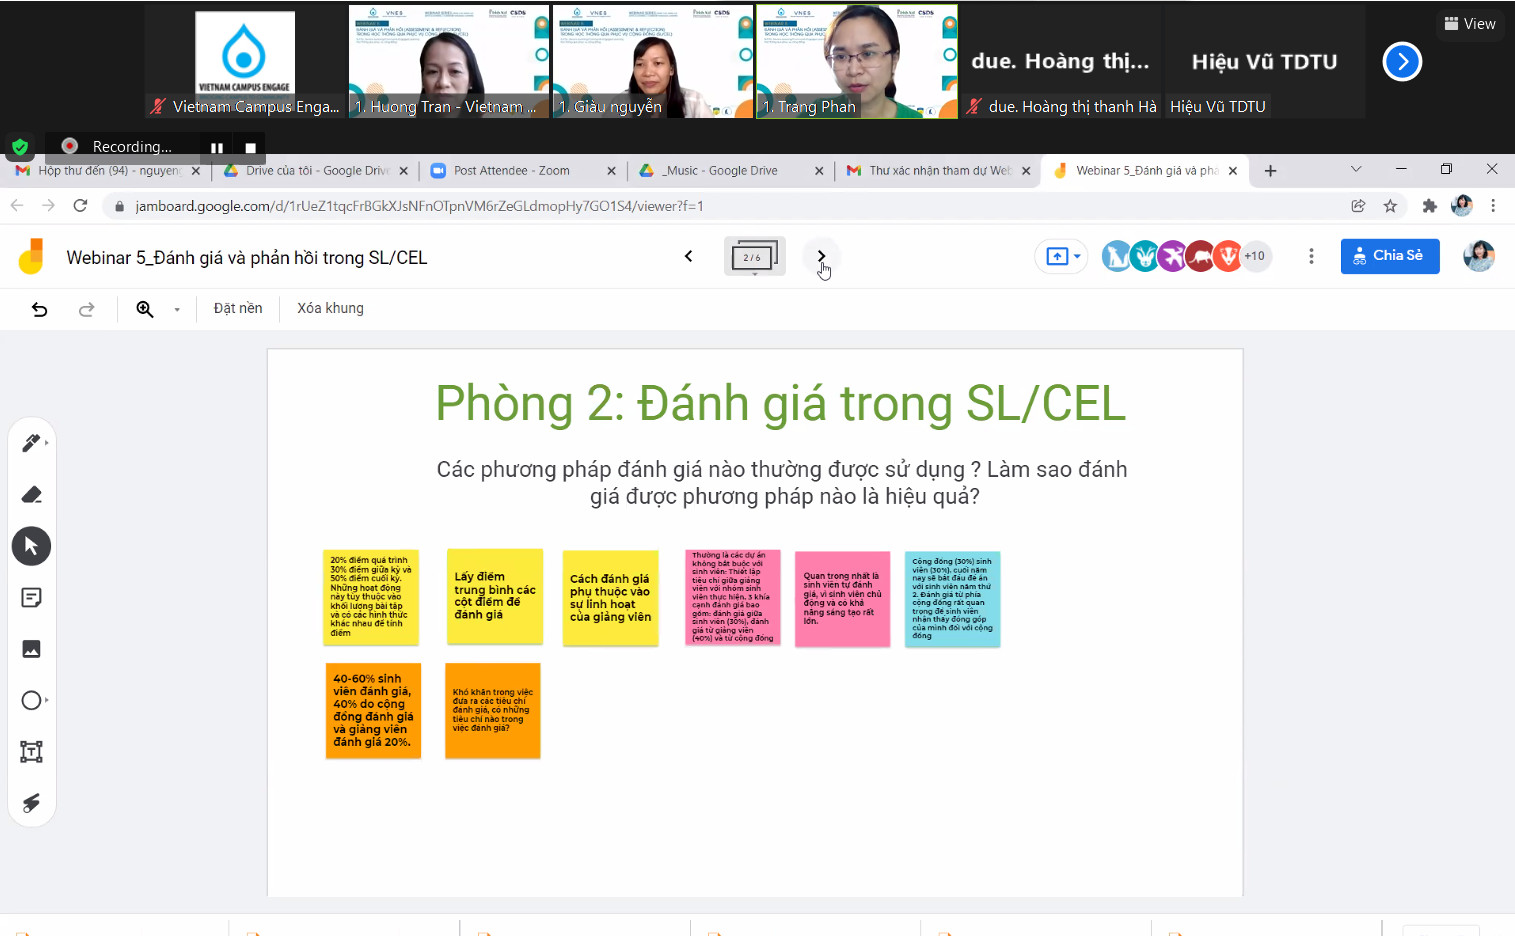The height and width of the screenshot is (936, 1515).
Task: Stop the Zoom recording
Action: point(250,148)
